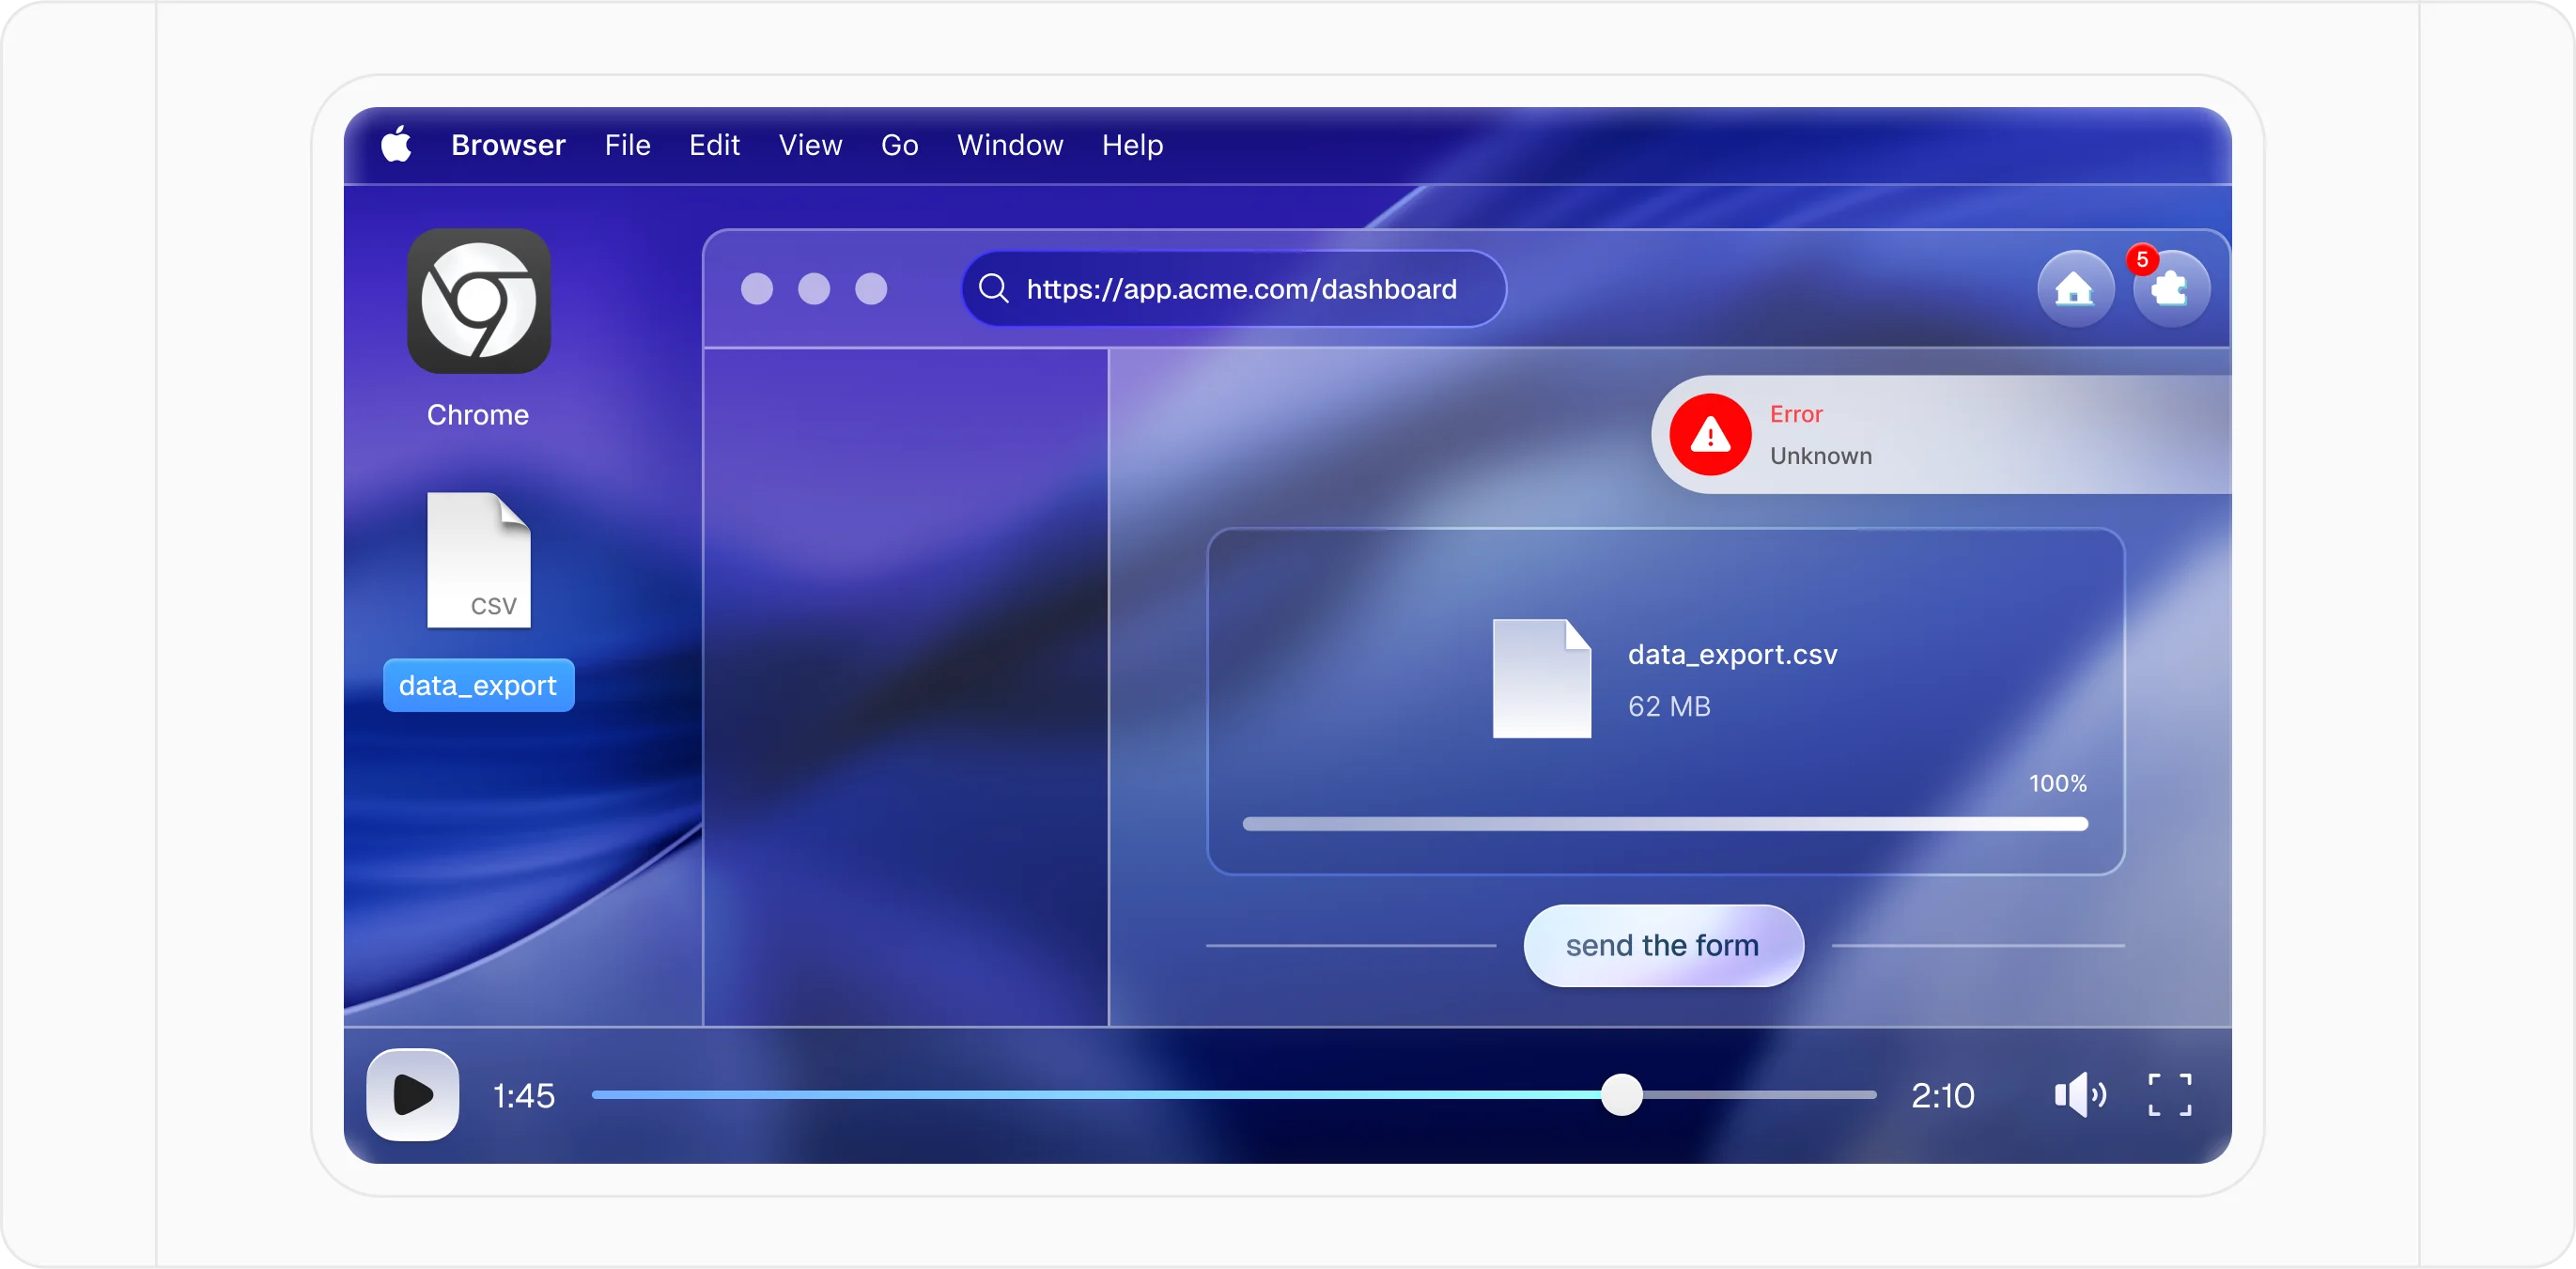
Task: Click the red notification badge showing 5
Action: coord(2142,259)
